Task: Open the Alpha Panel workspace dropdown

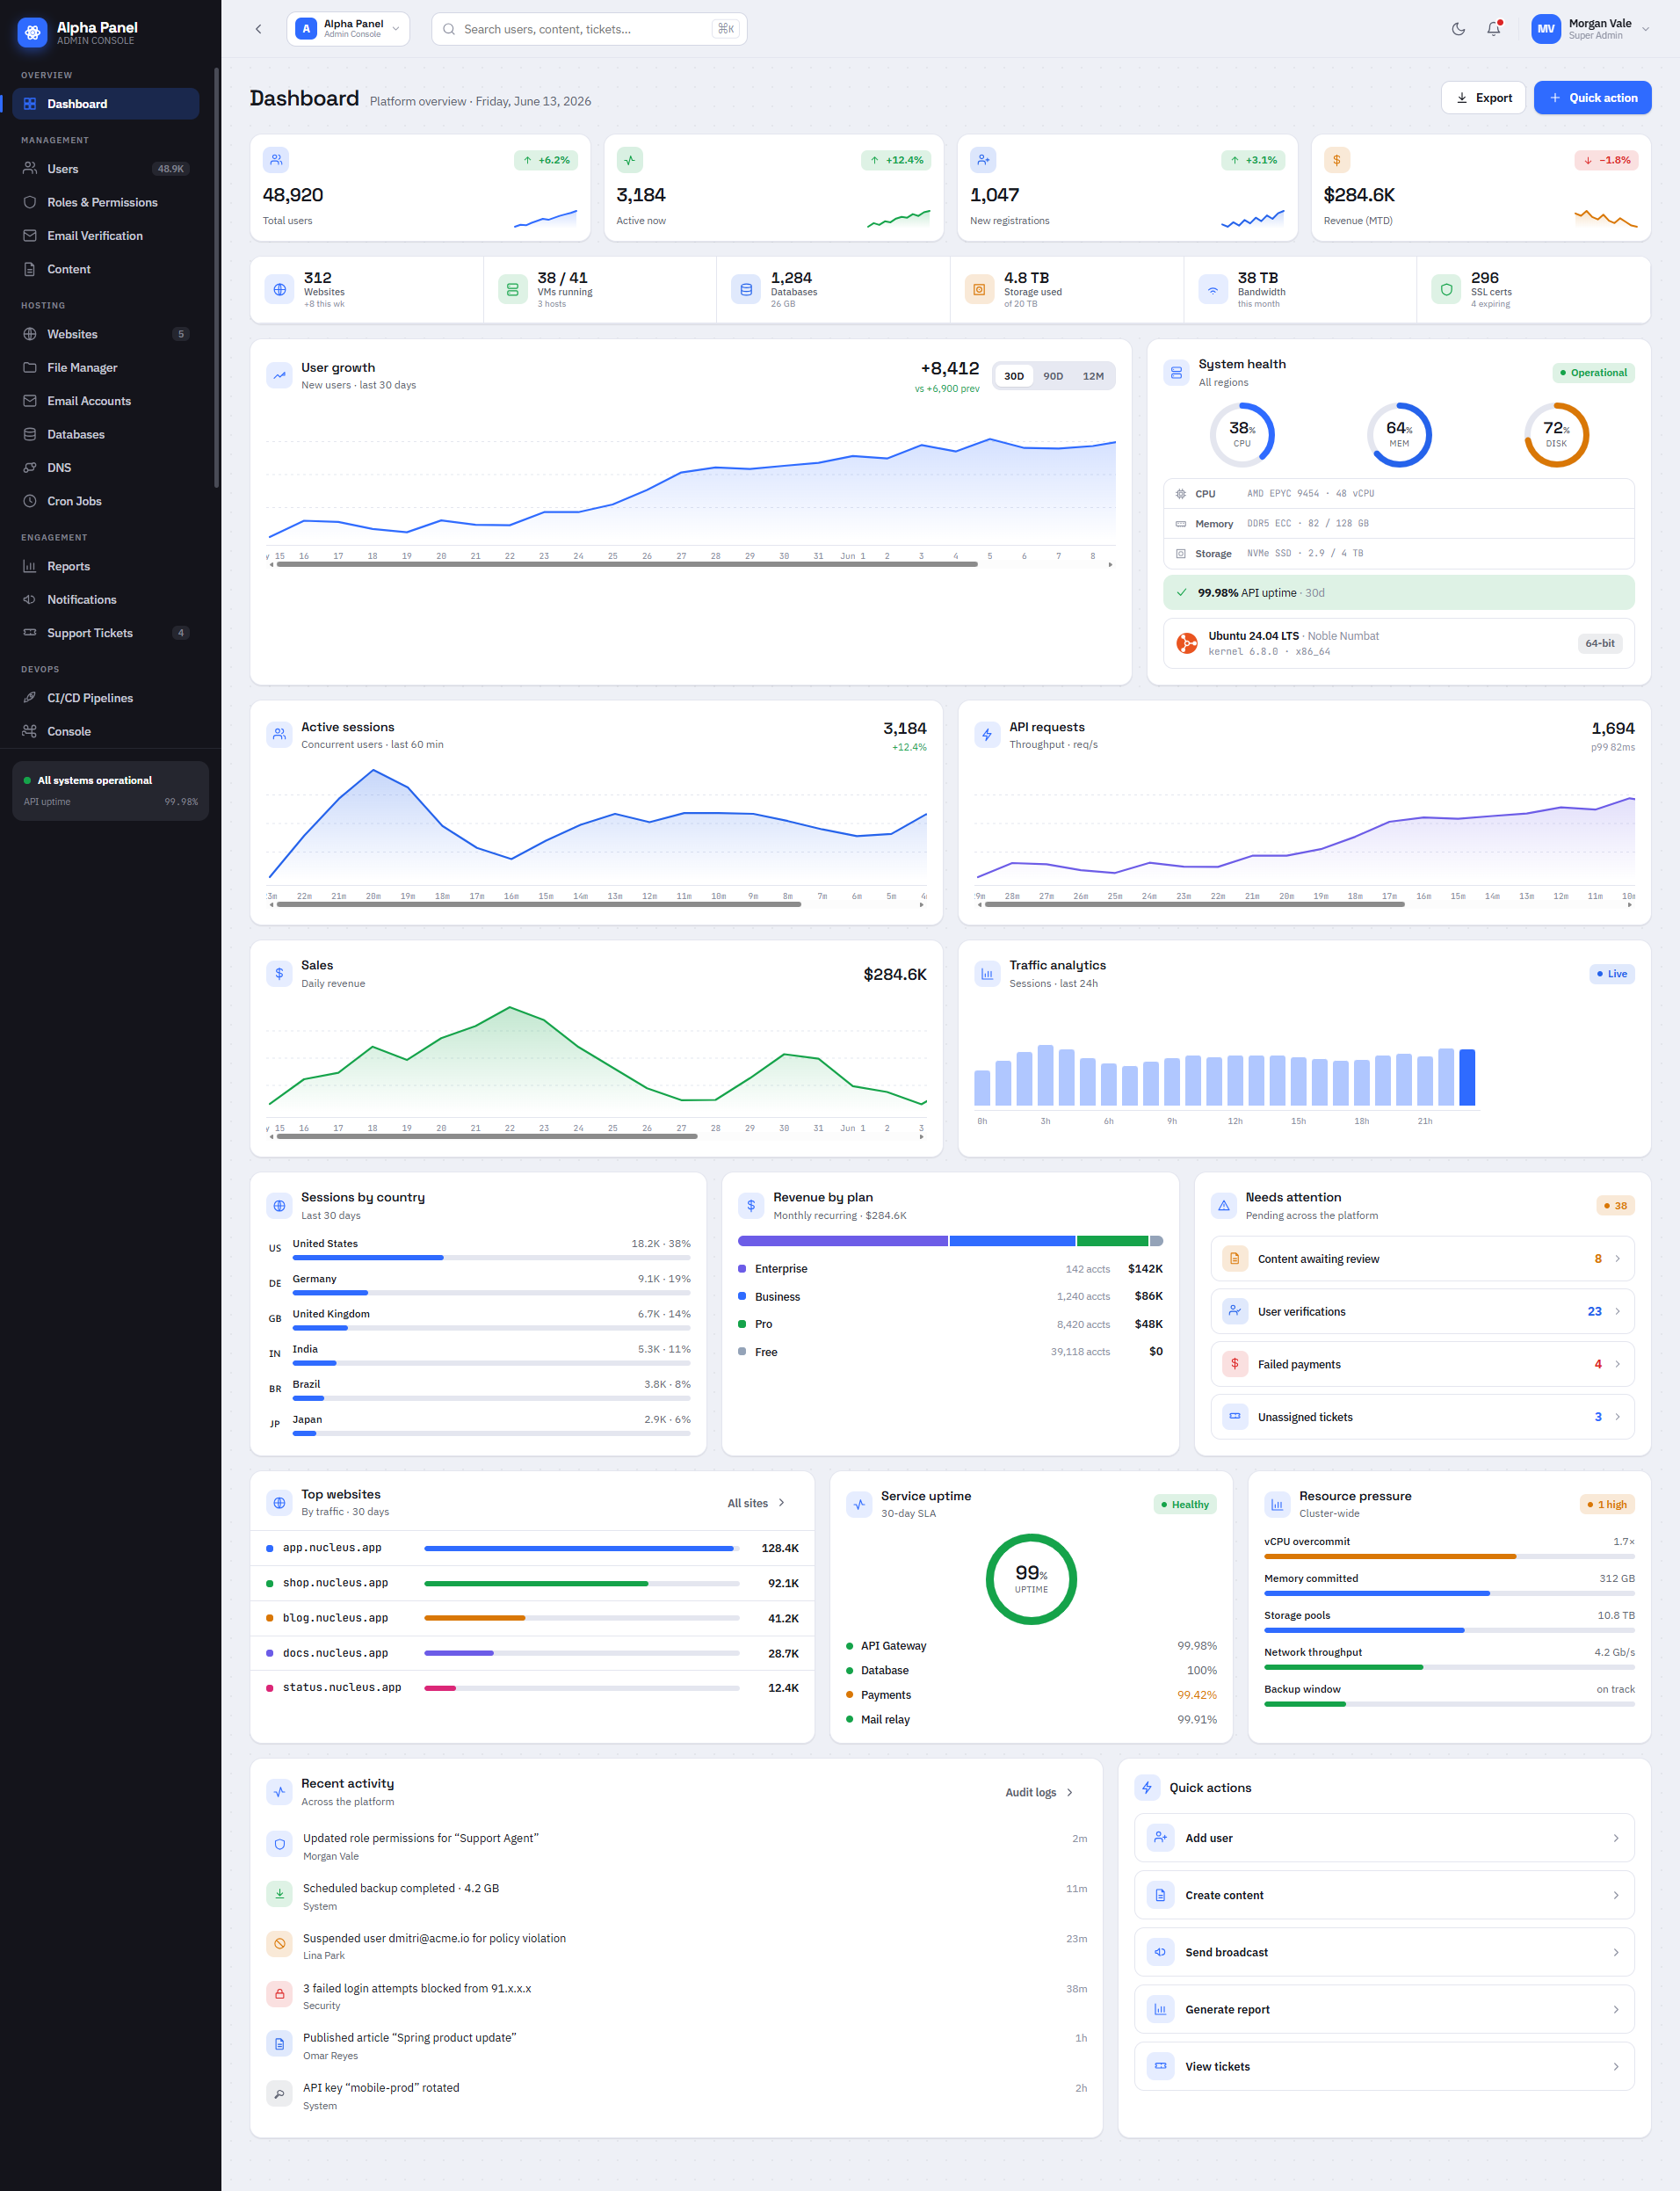Action: pyautogui.click(x=348, y=29)
